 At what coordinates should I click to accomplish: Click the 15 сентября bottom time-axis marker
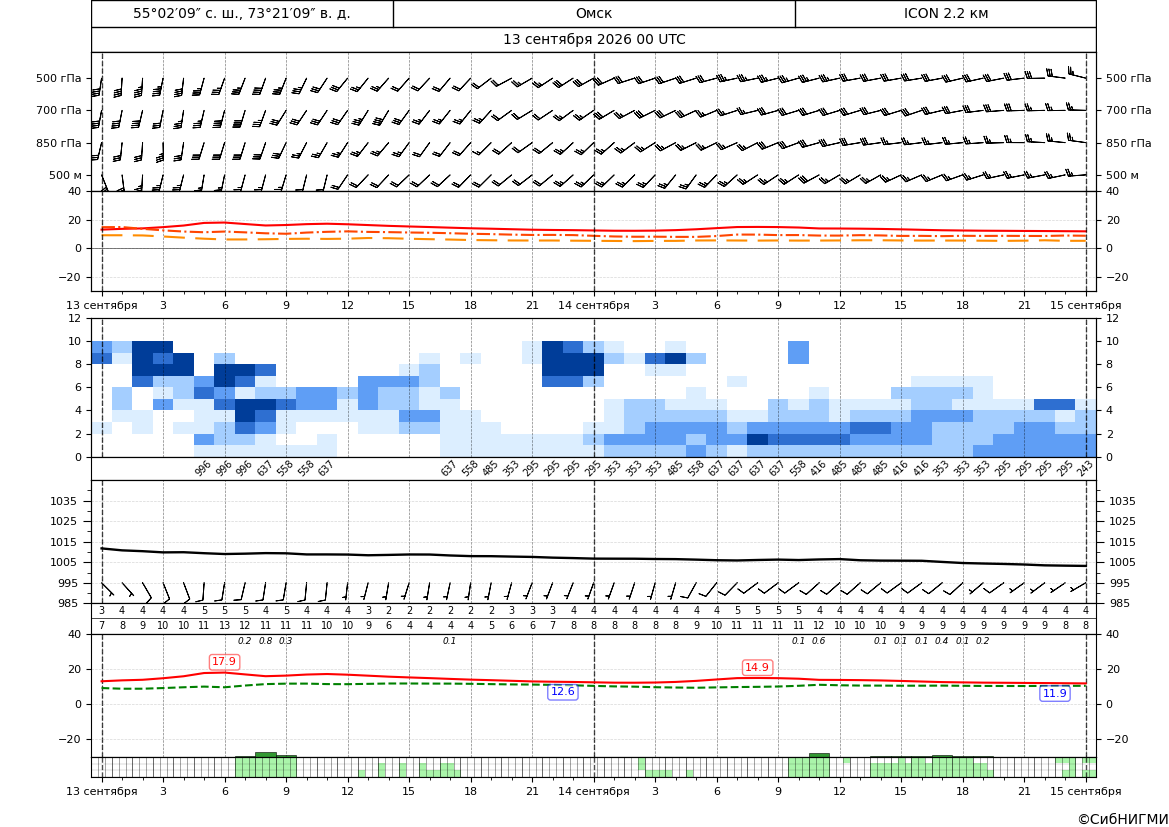(1086, 791)
